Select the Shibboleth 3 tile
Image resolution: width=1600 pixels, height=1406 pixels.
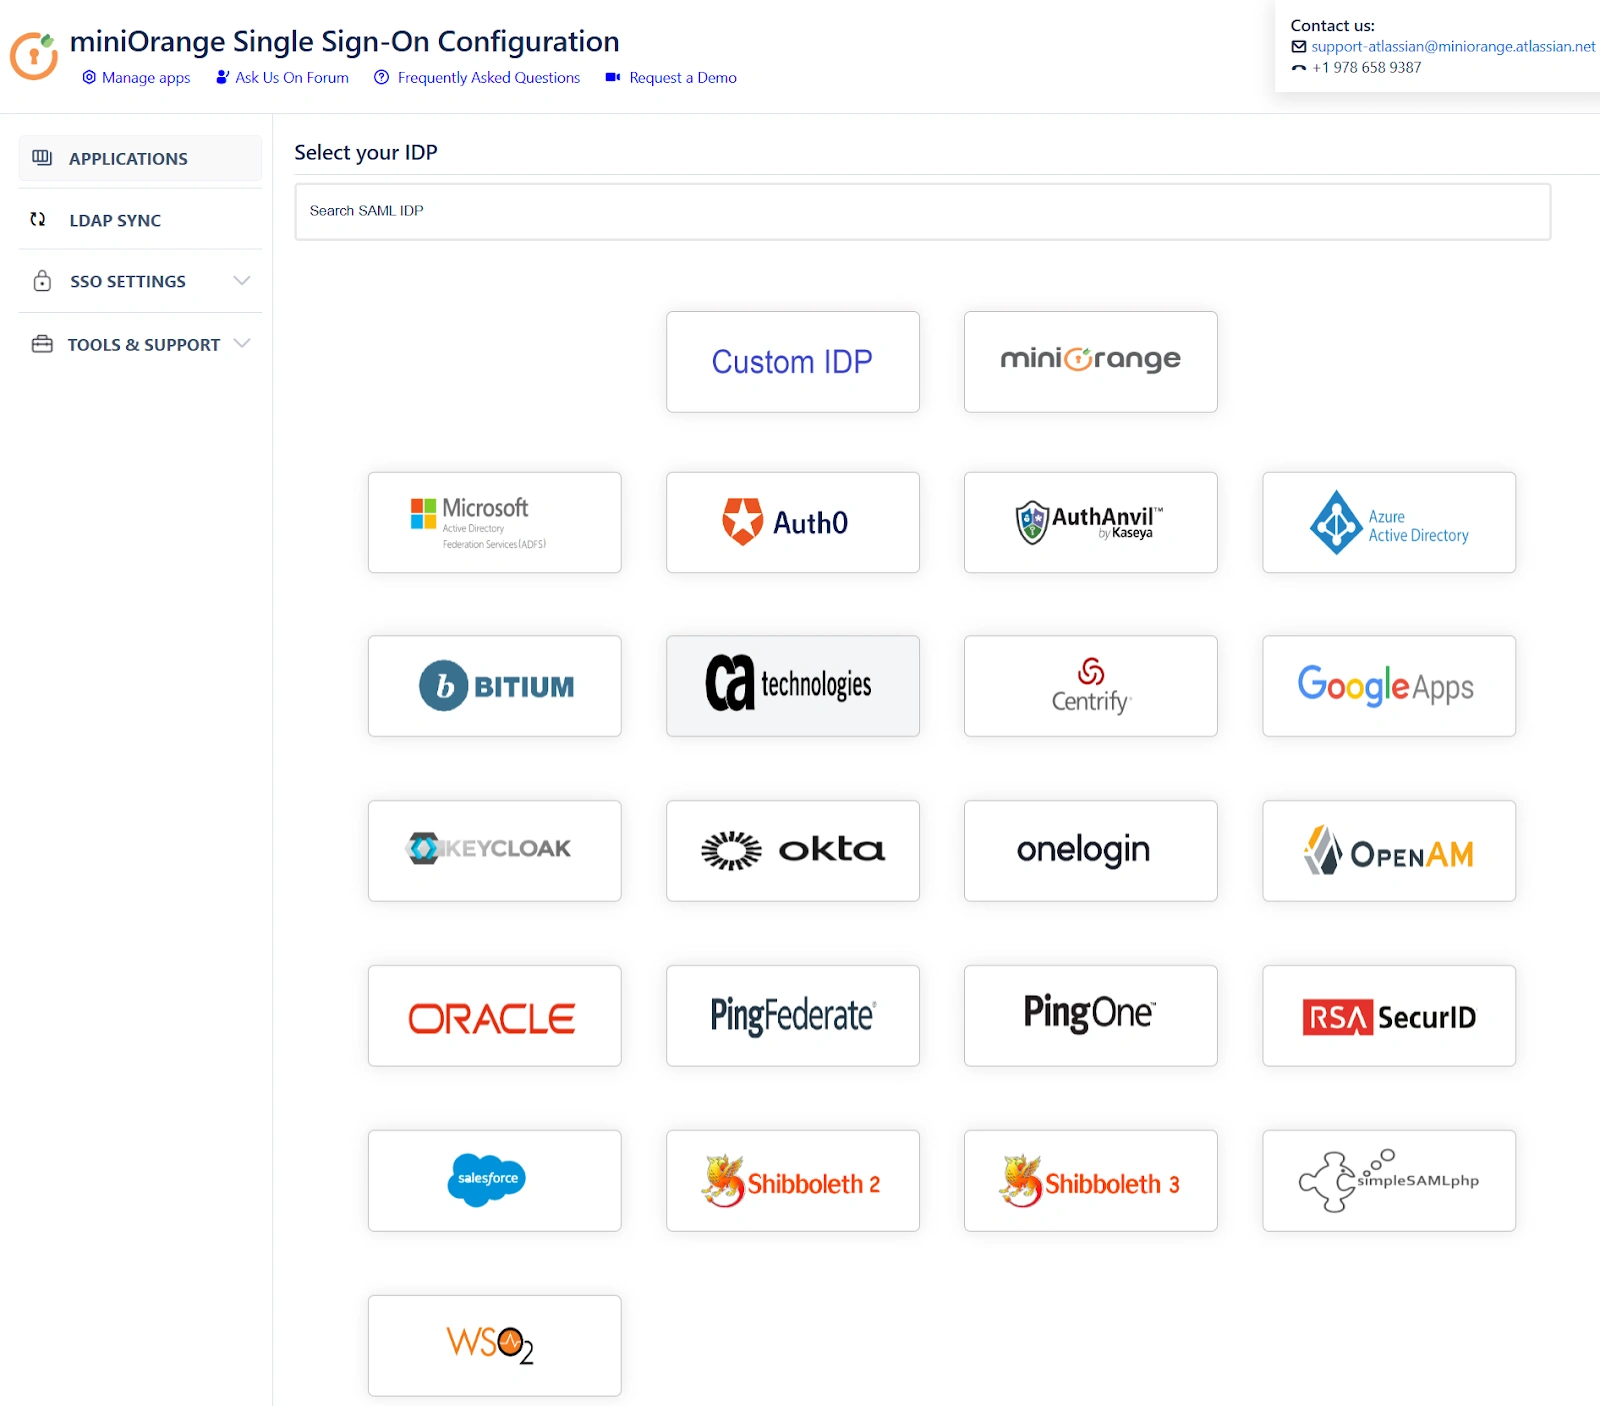[x=1091, y=1181]
